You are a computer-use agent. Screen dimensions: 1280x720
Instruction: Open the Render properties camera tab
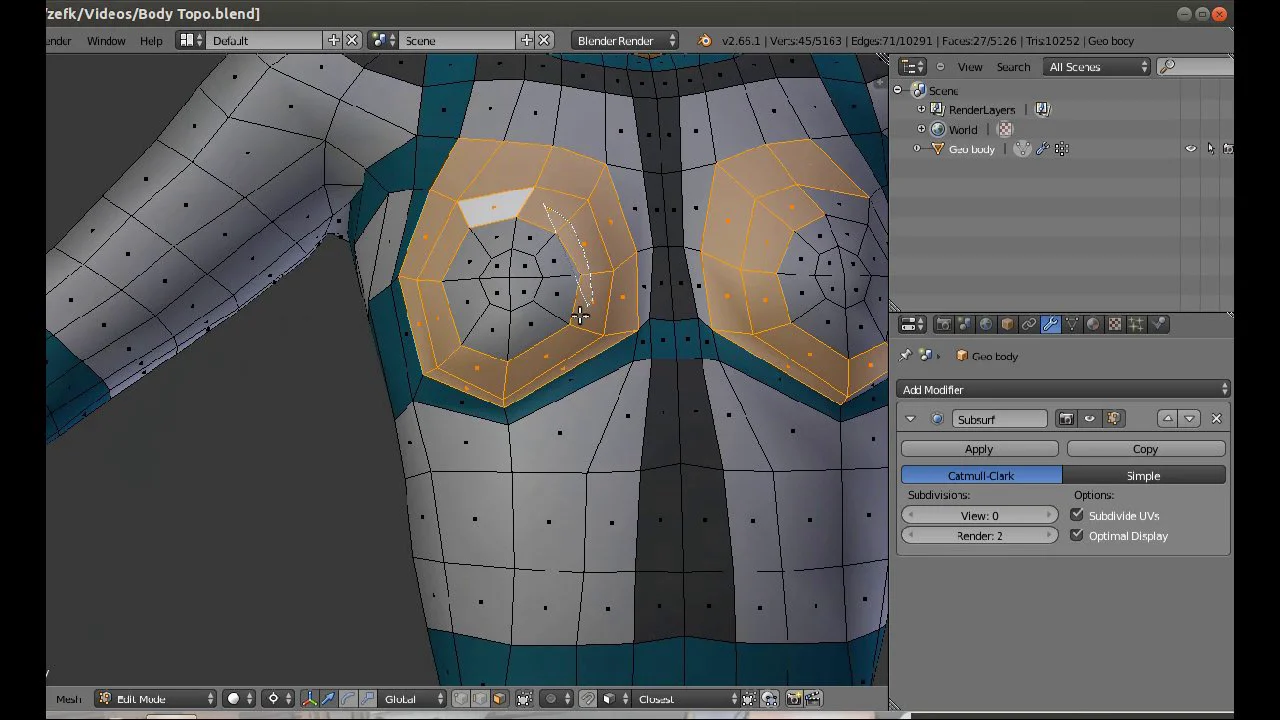pos(943,325)
